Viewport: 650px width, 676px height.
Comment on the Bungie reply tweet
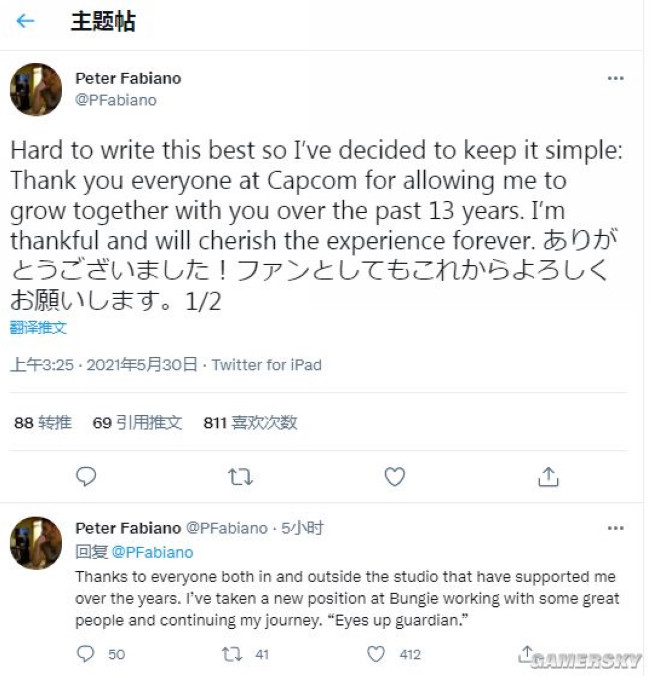(x=85, y=654)
